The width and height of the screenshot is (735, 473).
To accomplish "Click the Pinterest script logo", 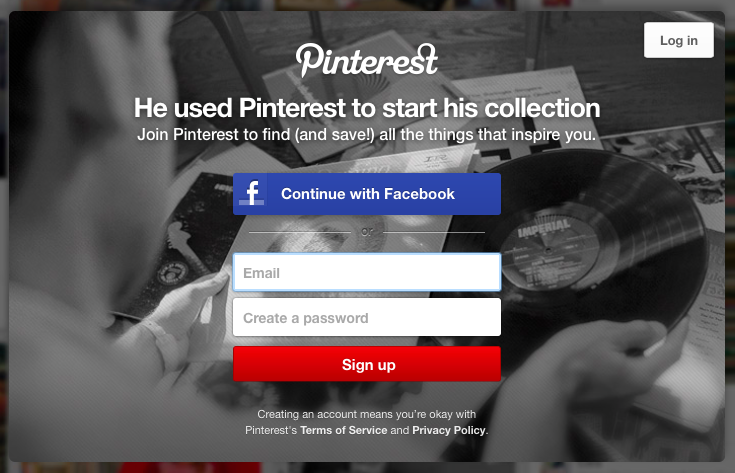I will pos(367,60).
